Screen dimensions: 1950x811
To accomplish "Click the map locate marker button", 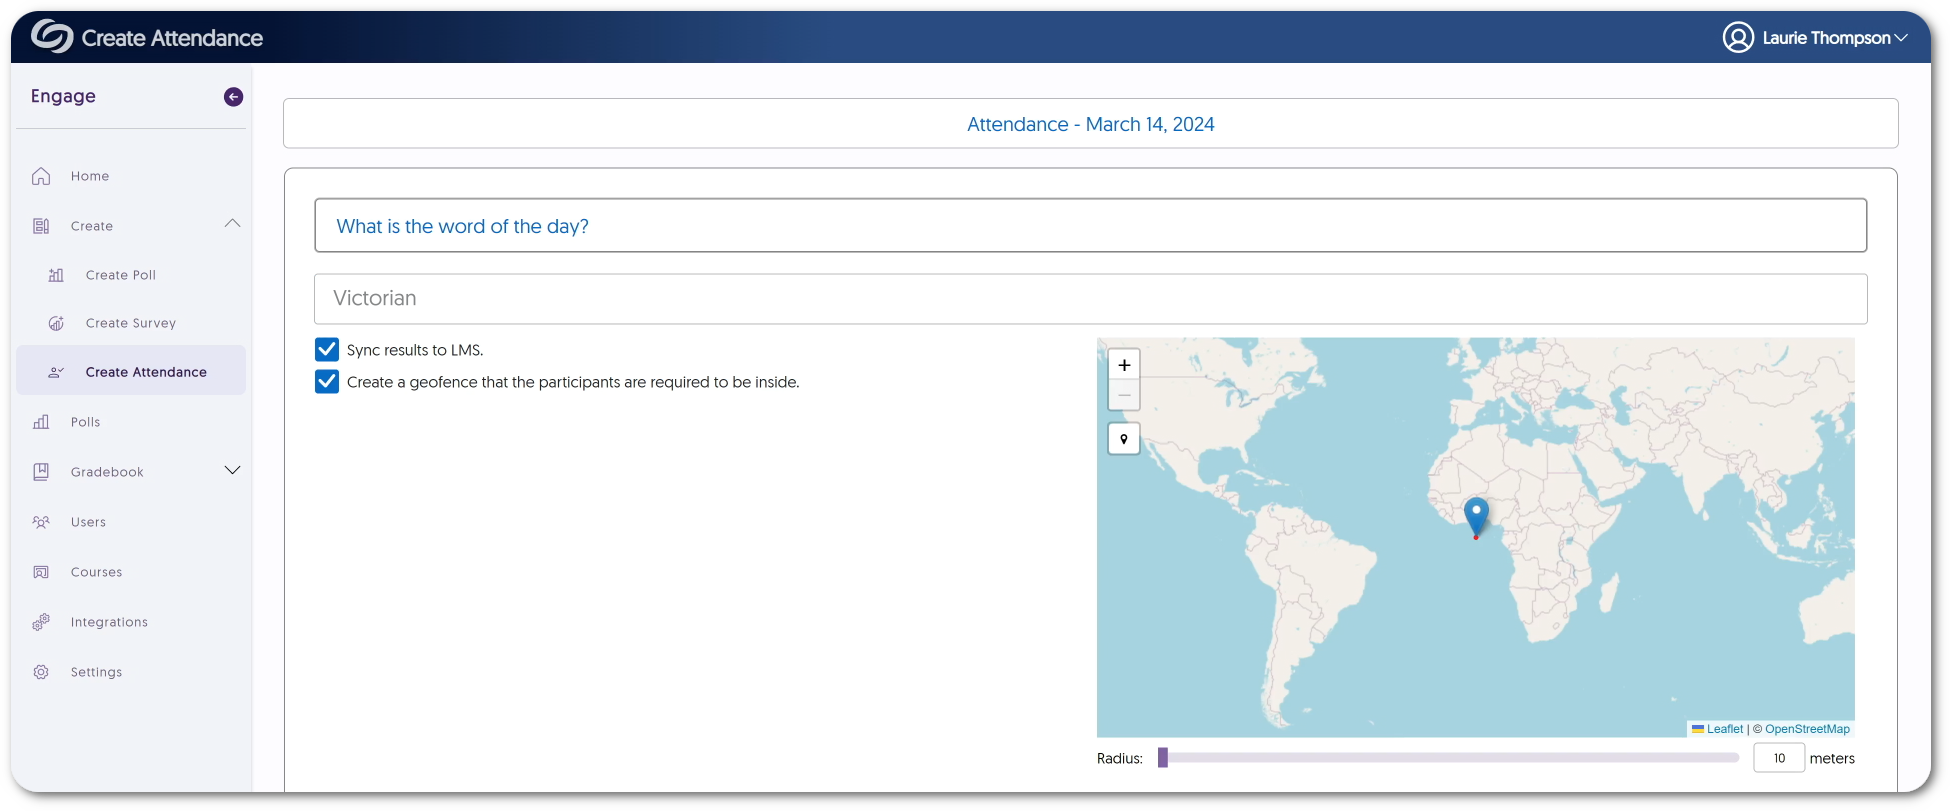I will click(1124, 439).
